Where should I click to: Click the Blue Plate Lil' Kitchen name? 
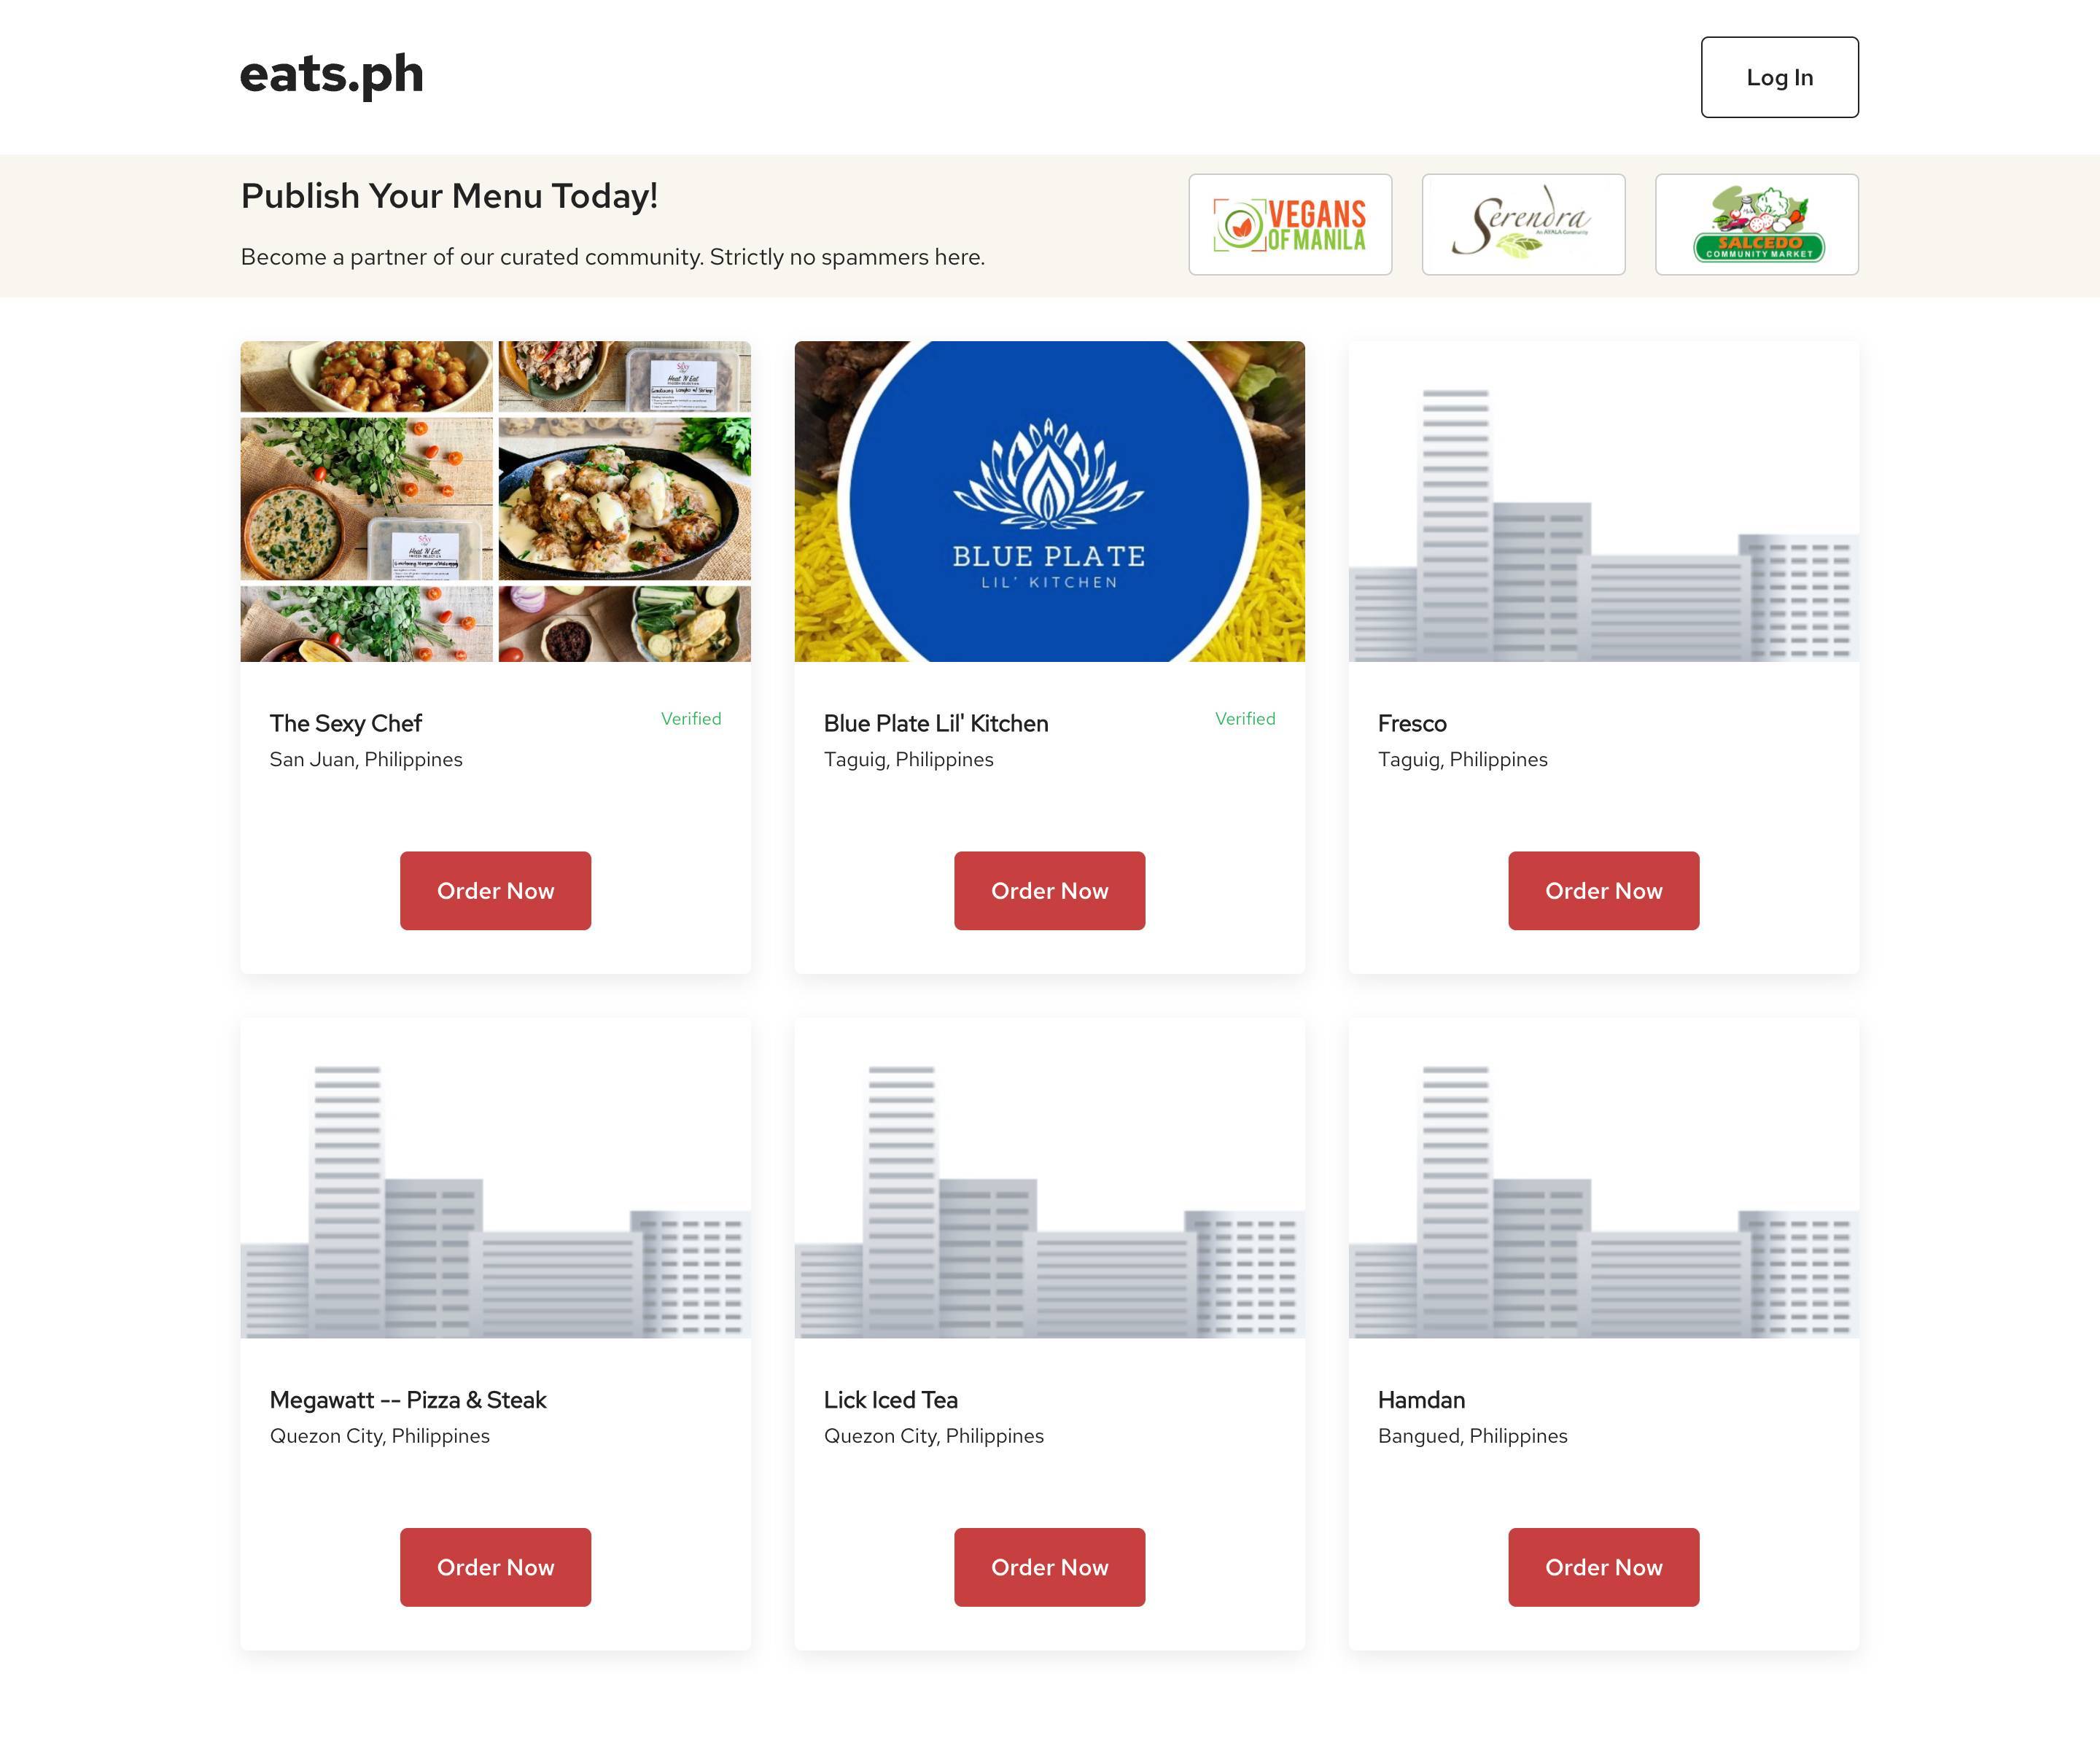(x=935, y=723)
